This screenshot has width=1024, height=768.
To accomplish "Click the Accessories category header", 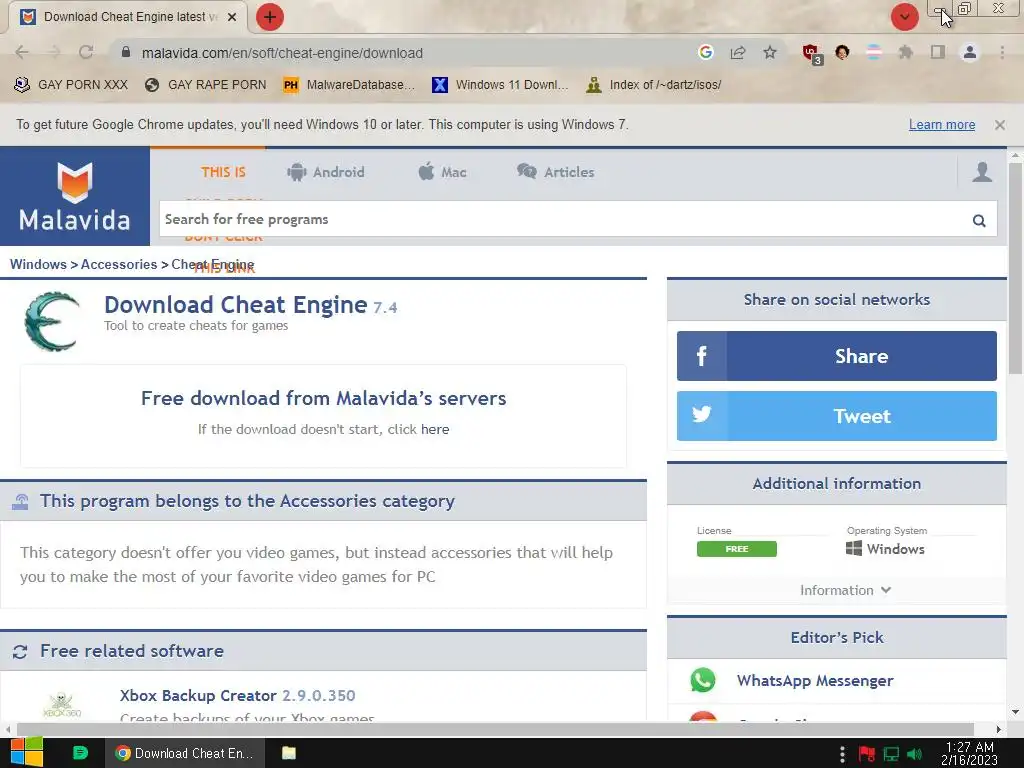I will pyautogui.click(x=323, y=501).
